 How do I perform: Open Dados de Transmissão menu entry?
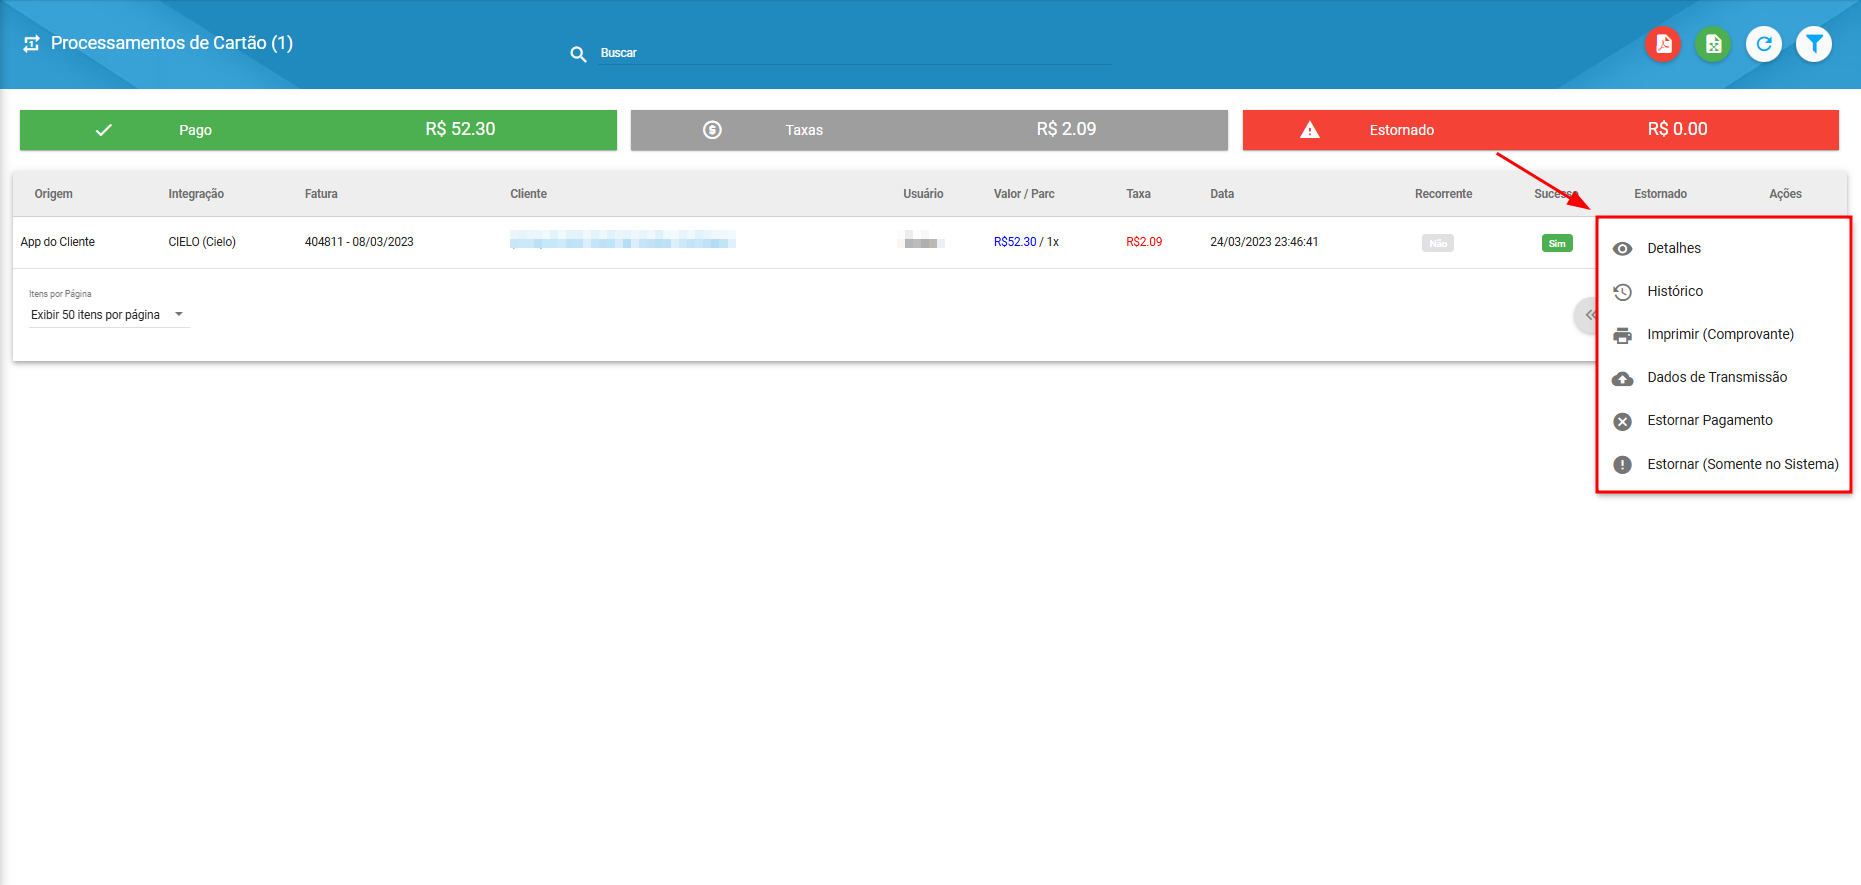point(1724,377)
